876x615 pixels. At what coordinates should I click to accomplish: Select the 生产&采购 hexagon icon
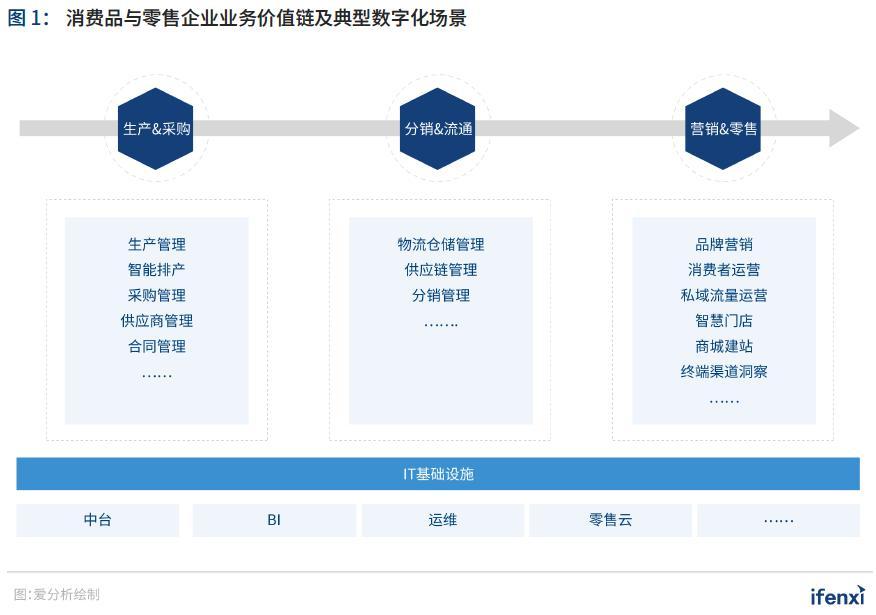point(155,128)
